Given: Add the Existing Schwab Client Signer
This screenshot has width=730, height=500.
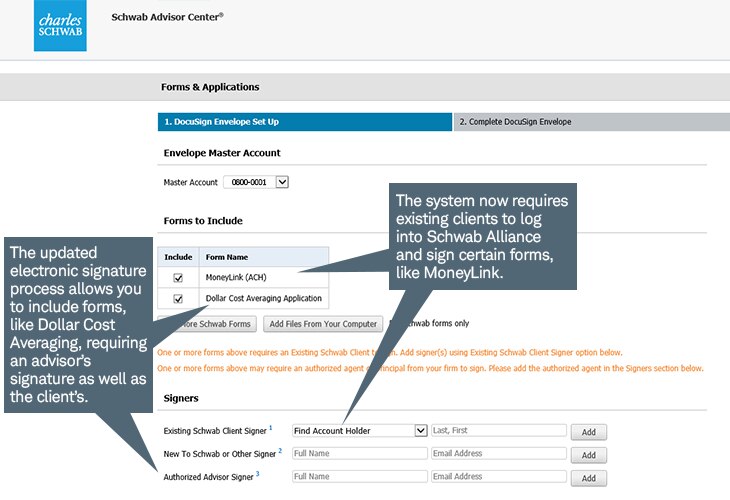Looking at the screenshot, I should click(x=588, y=432).
